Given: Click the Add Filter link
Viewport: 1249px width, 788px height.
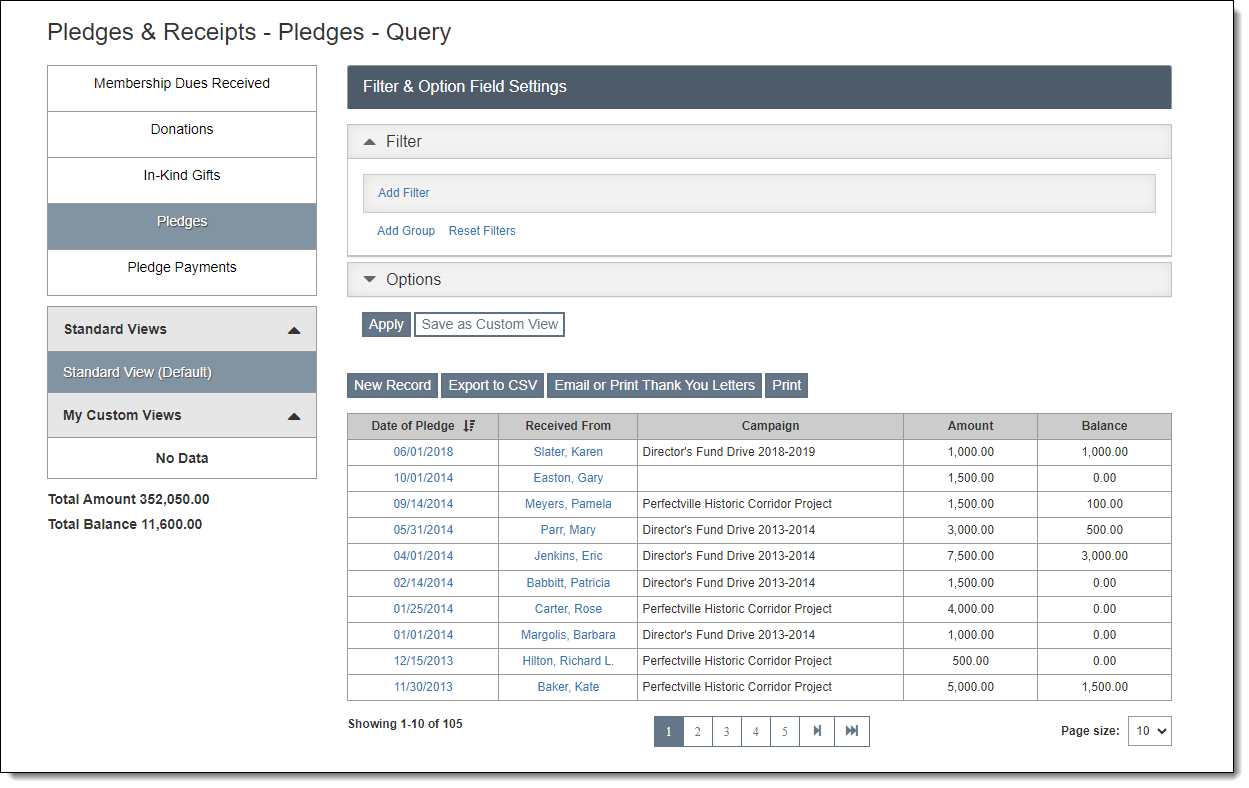Looking at the screenshot, I should pos(404,193).
